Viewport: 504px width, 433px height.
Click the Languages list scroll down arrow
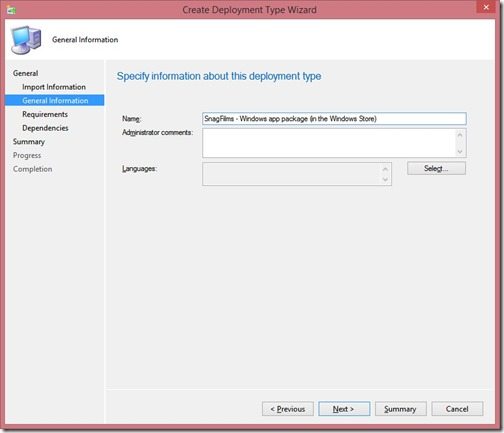click(385, 180)
